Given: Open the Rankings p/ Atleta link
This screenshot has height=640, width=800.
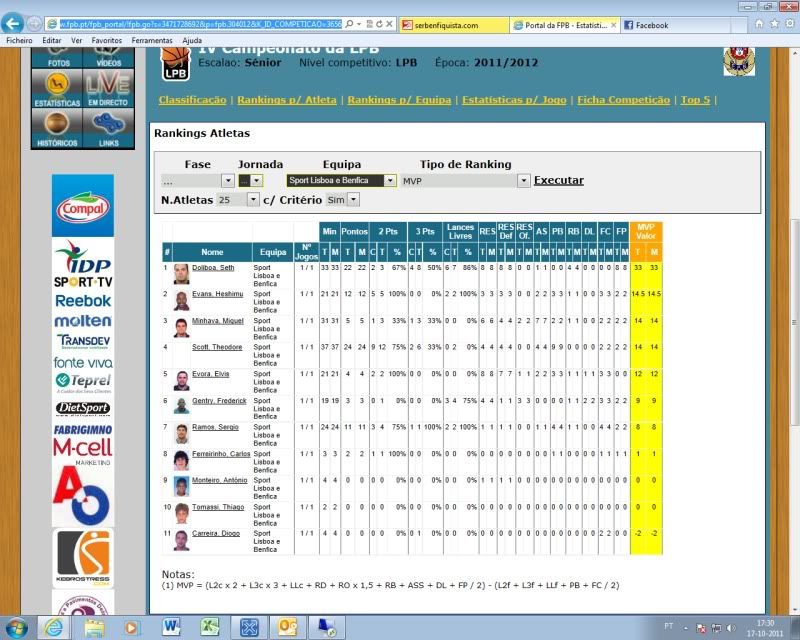Looking at the screenshot, I should (x=287, y=100).
